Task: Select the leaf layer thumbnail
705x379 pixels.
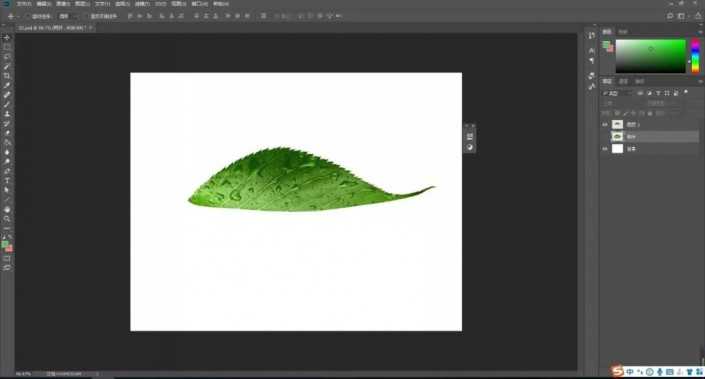Action: 617,136
